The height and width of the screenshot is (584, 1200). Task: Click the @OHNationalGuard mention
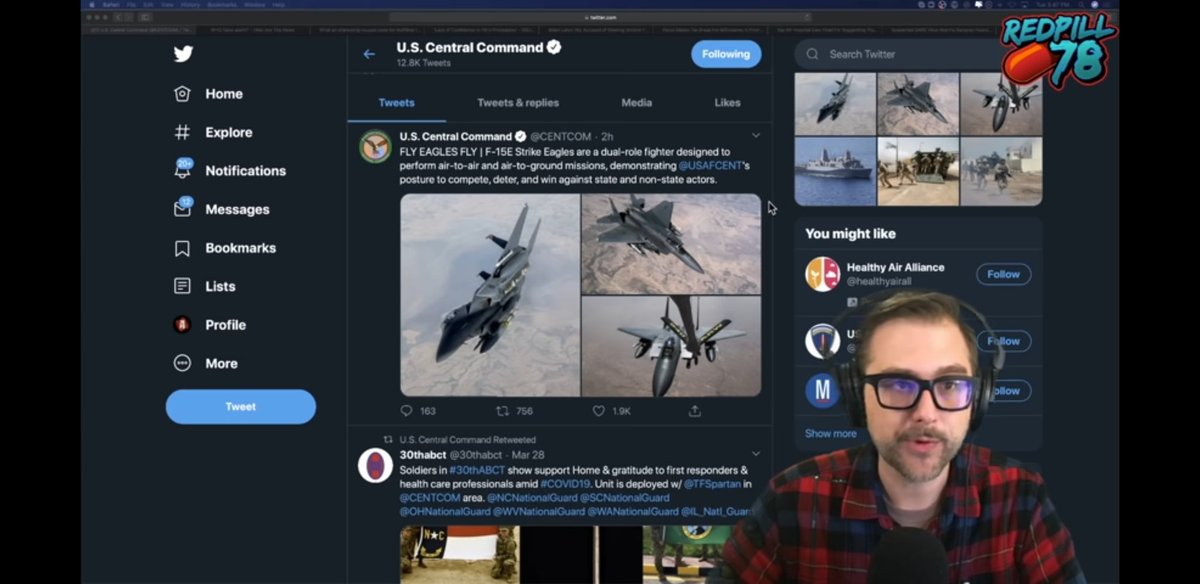[x=444, y=511]
